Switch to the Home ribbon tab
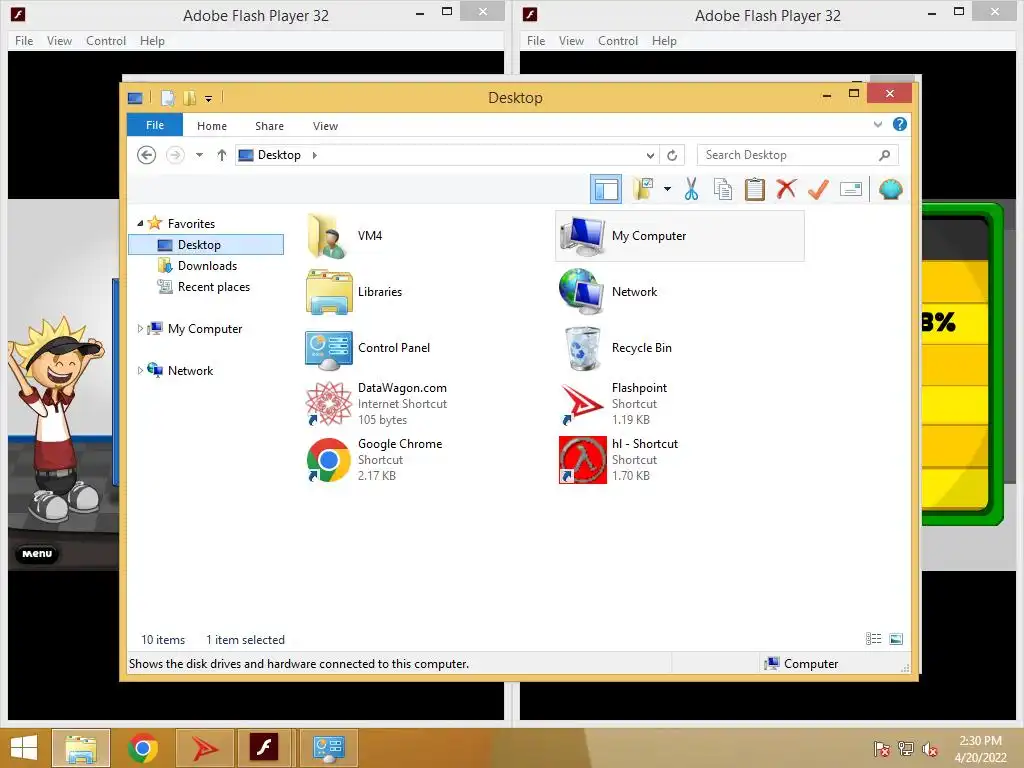The height and width of the screenshot is (768, 1024). click(x=212, y=126)
